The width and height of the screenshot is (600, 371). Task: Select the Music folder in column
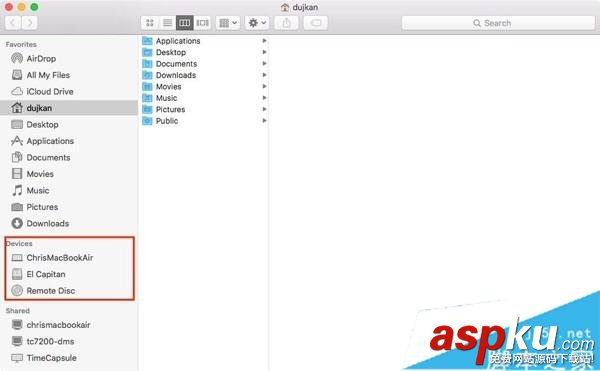[204, 98]
